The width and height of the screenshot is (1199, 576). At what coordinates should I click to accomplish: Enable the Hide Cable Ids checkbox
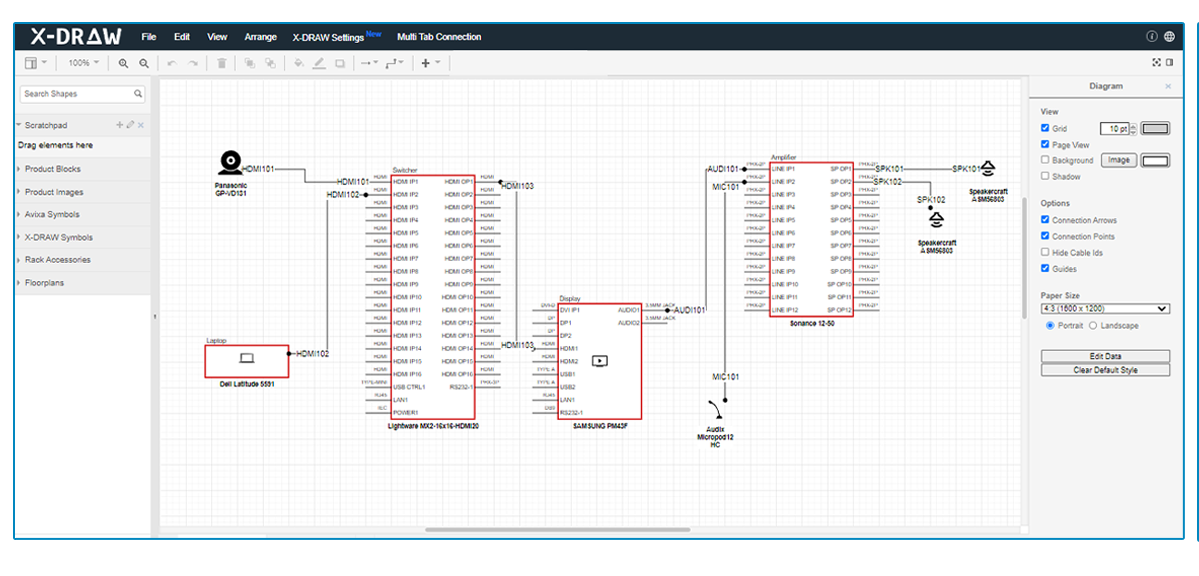click(1046, 253)
